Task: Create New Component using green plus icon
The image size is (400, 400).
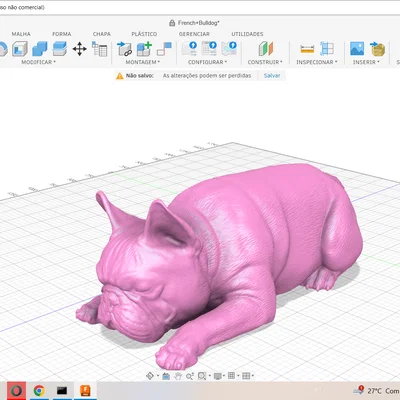Action: point(144,49)
